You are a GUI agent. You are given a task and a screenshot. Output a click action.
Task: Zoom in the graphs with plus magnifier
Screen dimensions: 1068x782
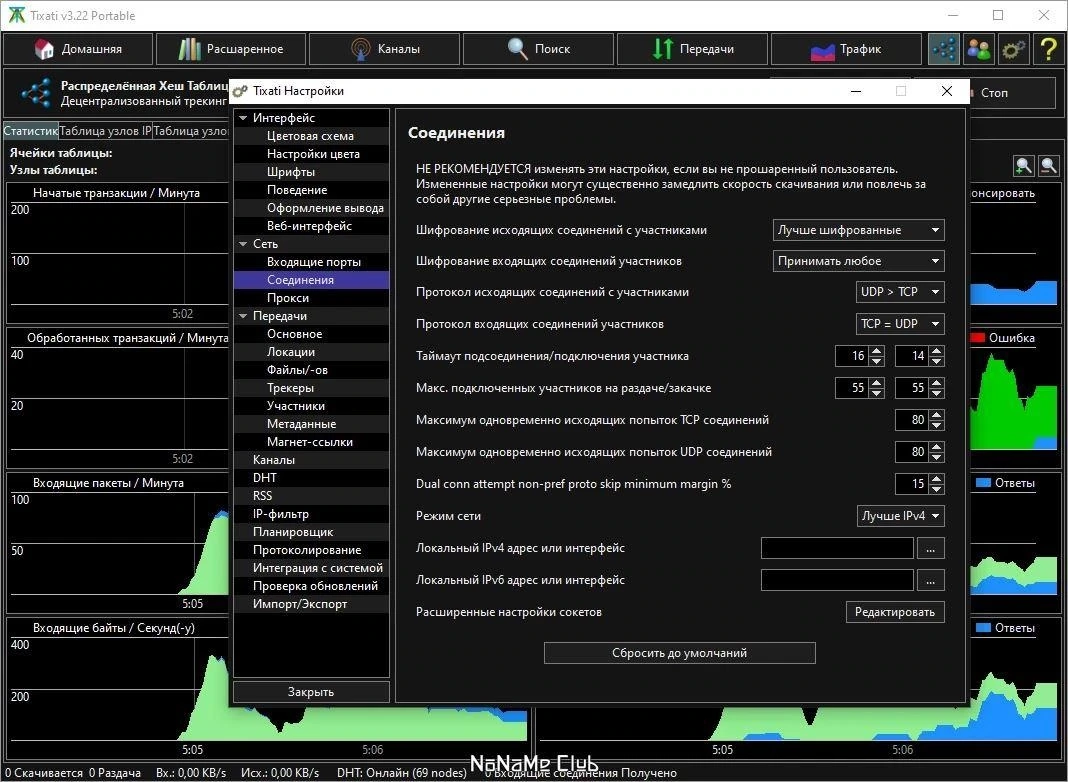(1024, 166)
